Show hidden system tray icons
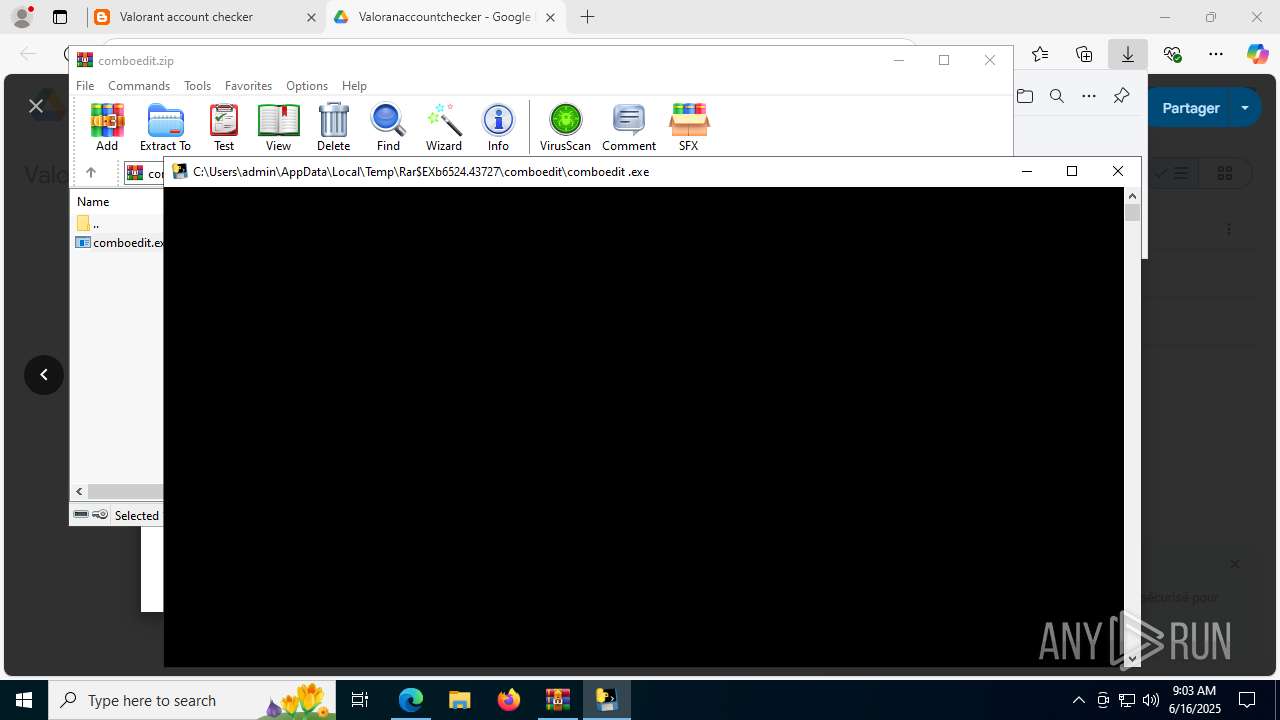Viewport: 1280px width, 720px height. (x=1078, y=700)
